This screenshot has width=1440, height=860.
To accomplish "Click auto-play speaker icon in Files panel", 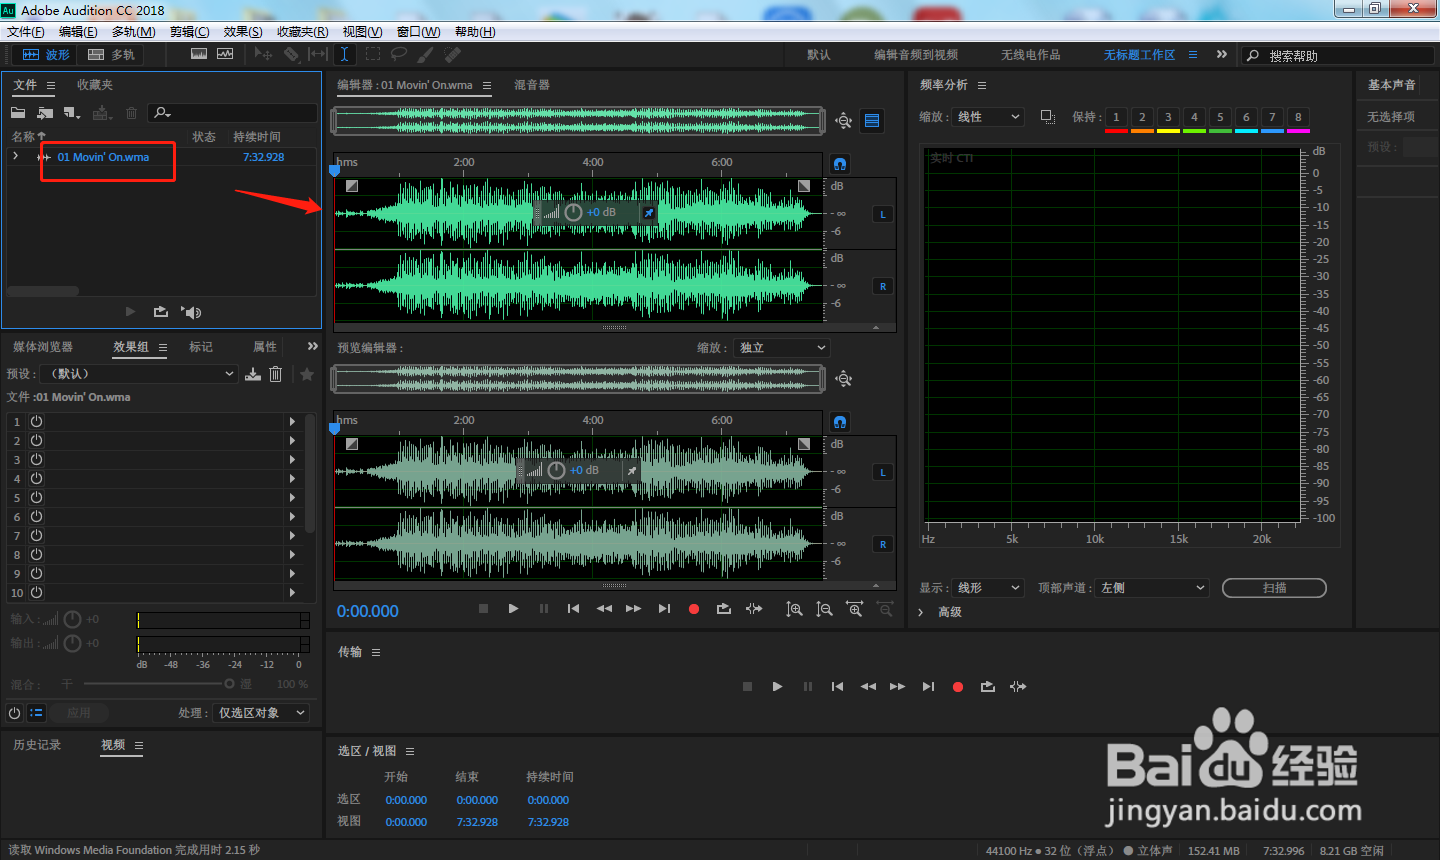I will tap(191, 312).
